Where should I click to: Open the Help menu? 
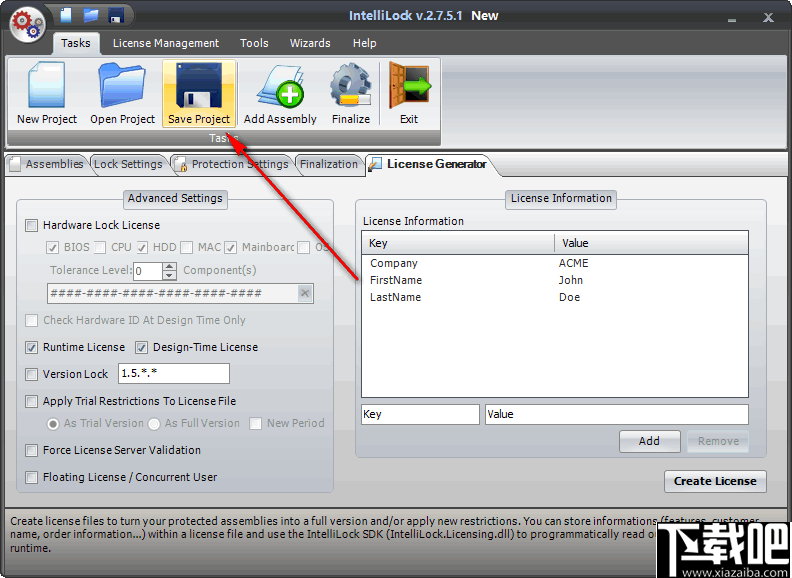click(x=364, y=43)
